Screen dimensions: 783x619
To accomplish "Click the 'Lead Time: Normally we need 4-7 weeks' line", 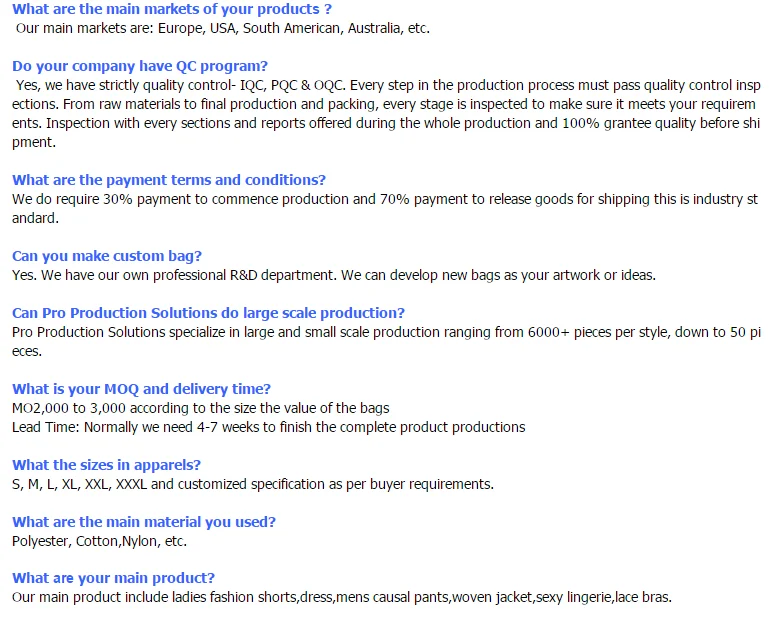I will click(269, 427).
